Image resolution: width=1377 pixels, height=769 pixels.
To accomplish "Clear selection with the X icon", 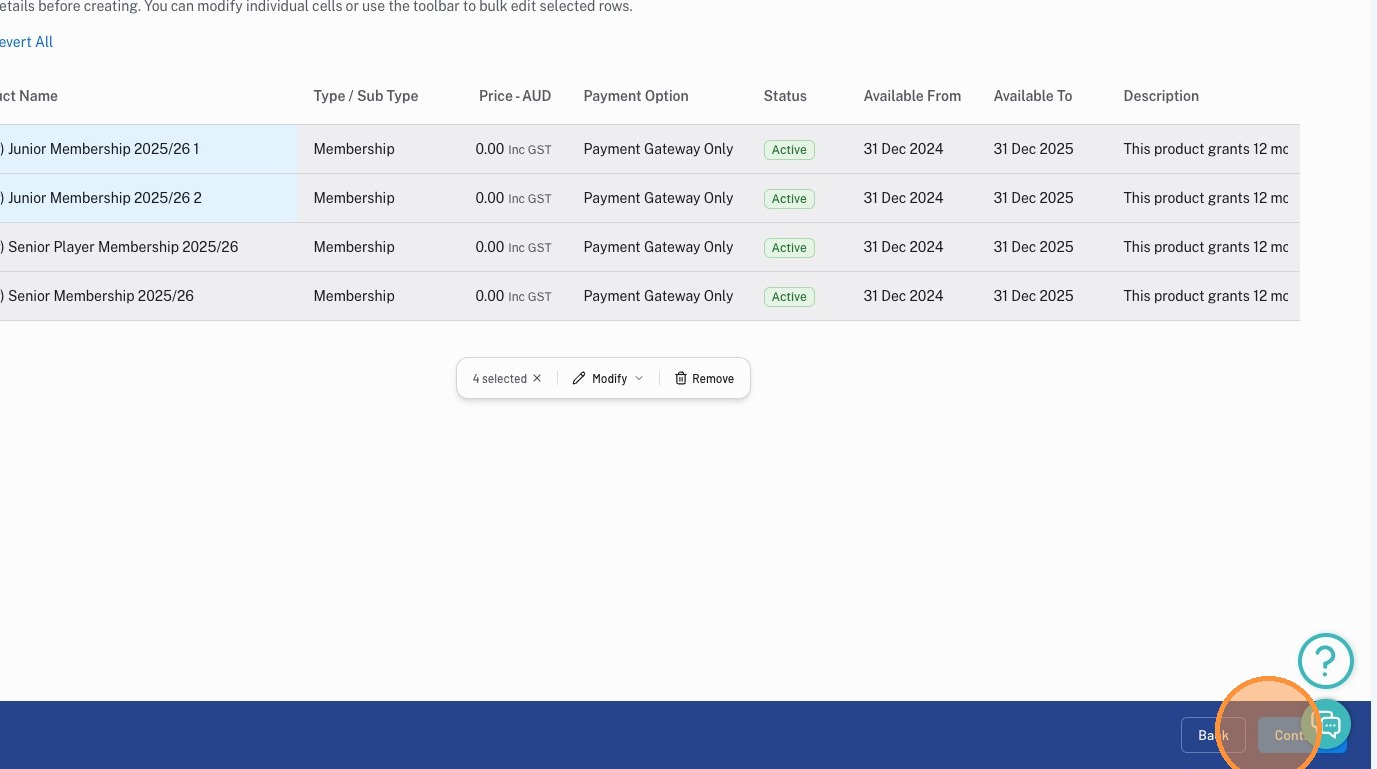I will 537,378.
